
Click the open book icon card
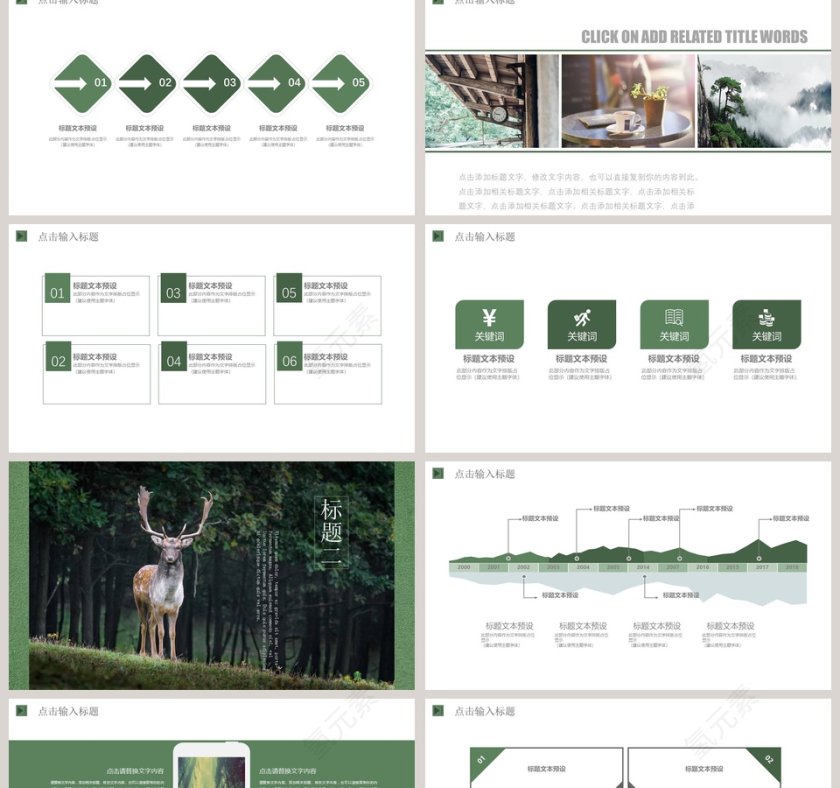click(674, 324)
